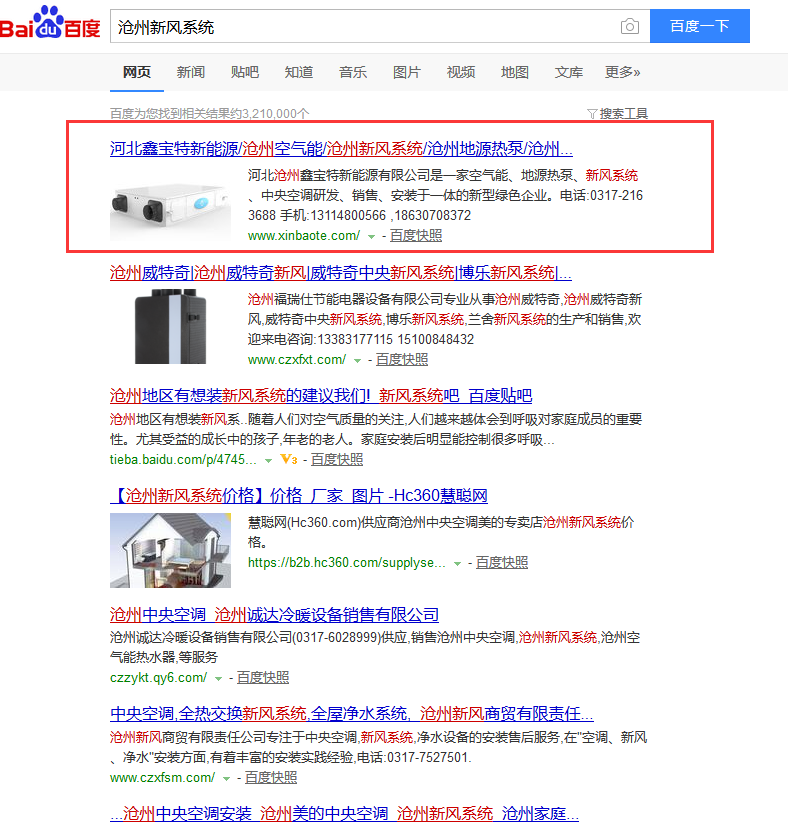Visit czzykt.qy6.com URL link

coord(158,678)
